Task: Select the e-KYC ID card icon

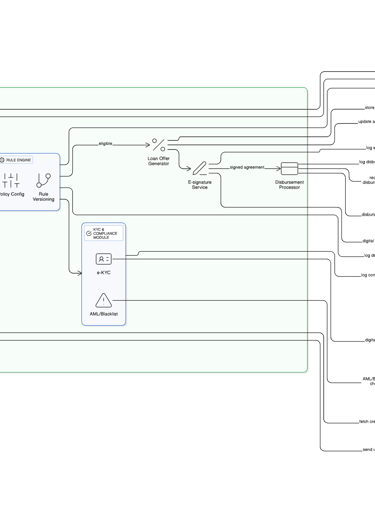Action: (104, 259)
